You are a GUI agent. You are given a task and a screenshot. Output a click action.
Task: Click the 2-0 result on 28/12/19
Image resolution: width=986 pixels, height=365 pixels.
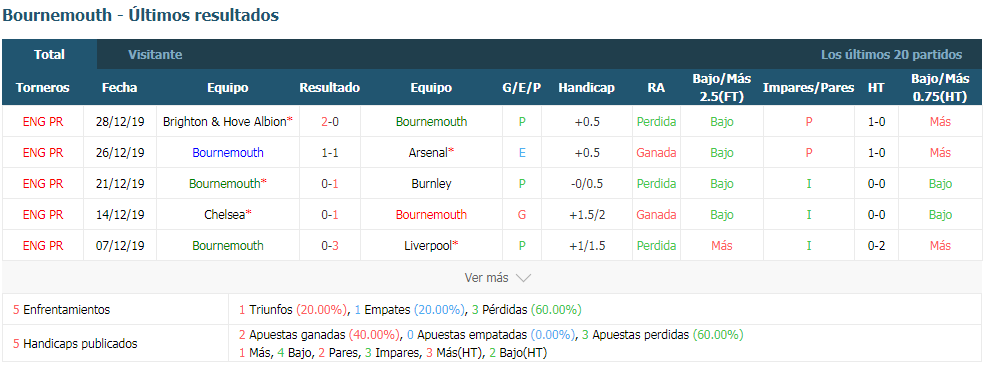pos(330,121)
